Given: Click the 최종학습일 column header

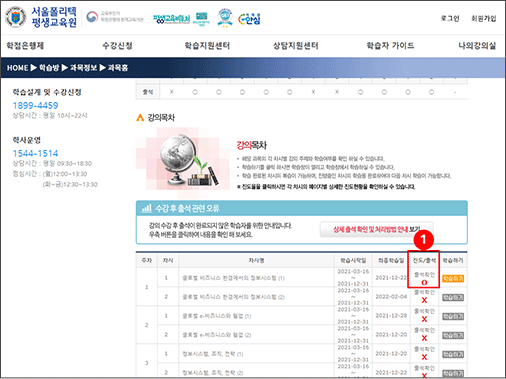Looking at the screenshot, I should 391,260.
